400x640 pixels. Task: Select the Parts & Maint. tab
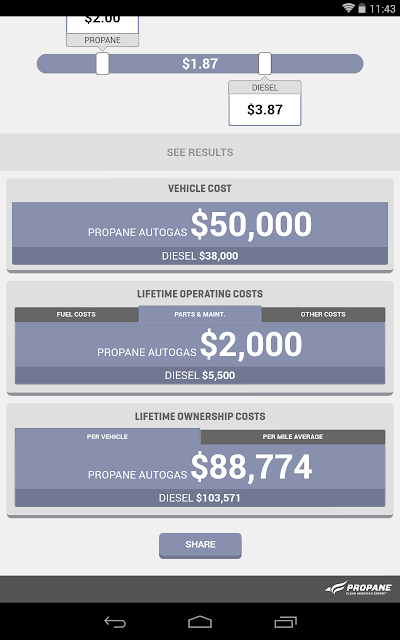pos(200,314)
